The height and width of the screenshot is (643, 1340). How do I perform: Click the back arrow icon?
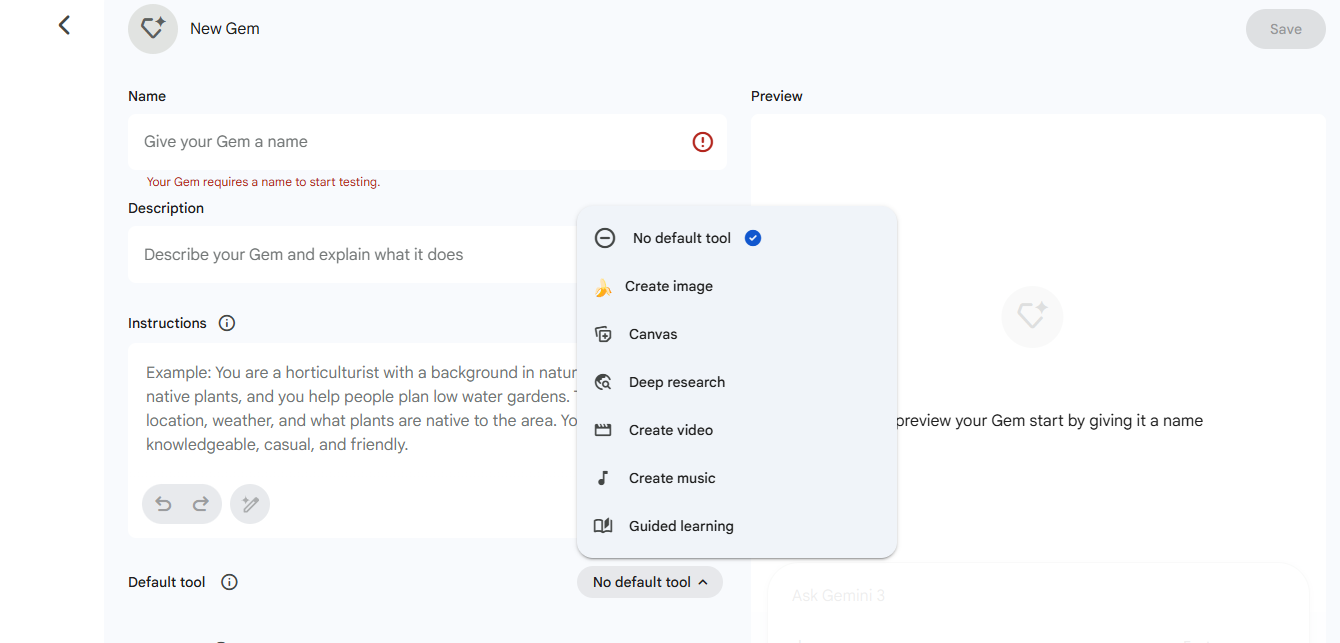tap(64, 25)
